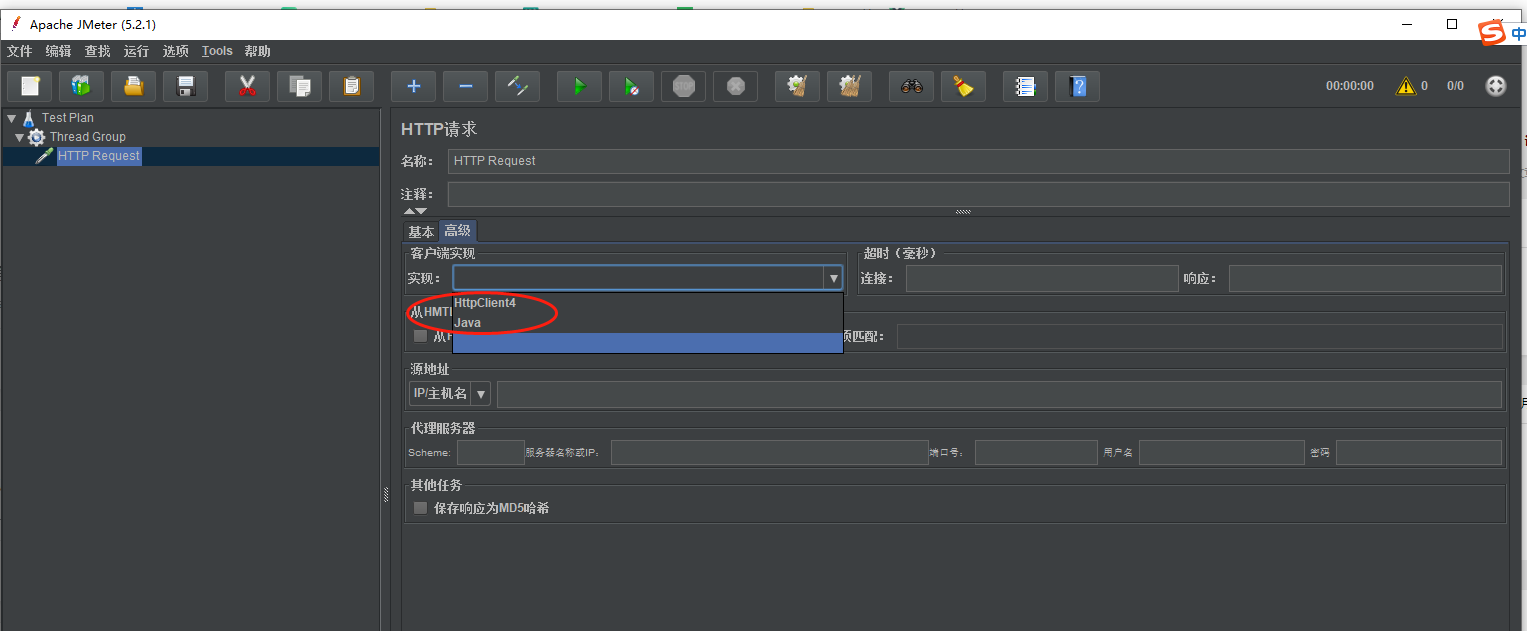This screenshot has height=631, width=1527.
Task: Open the 运行 menu
Action: (136, 51)
